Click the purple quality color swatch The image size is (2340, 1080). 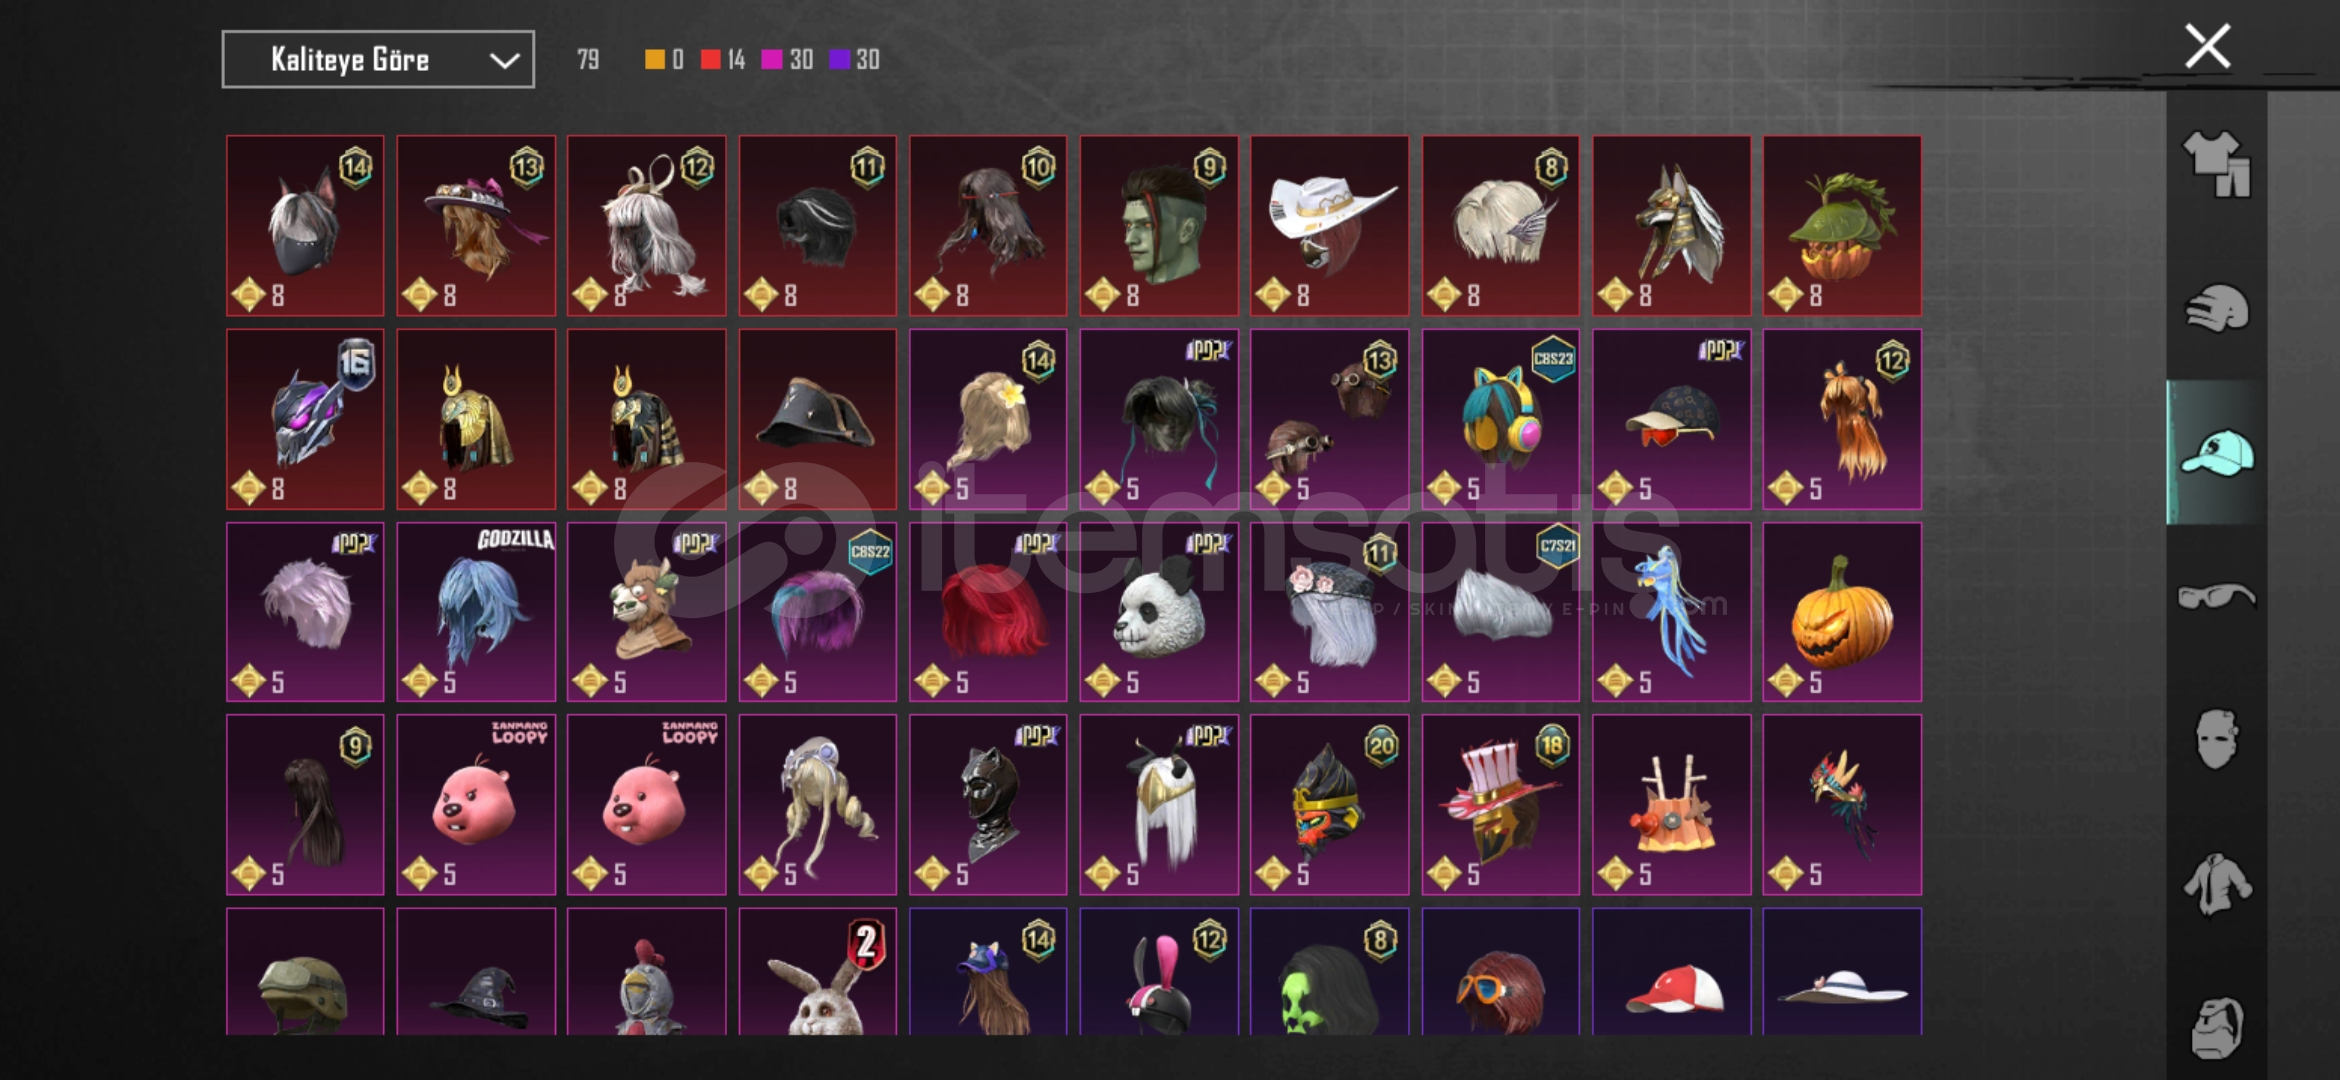(x=839, y=60)
